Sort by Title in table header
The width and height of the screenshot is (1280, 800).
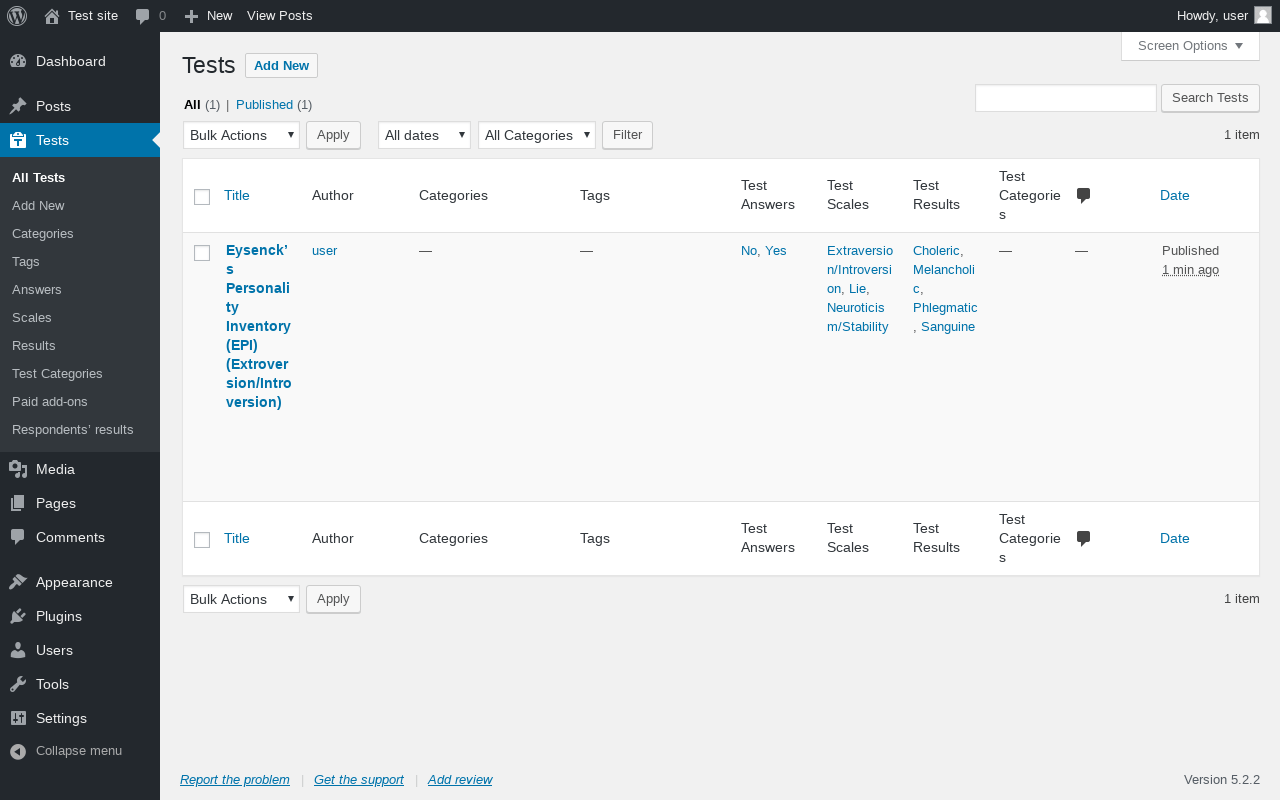point(237,195)
